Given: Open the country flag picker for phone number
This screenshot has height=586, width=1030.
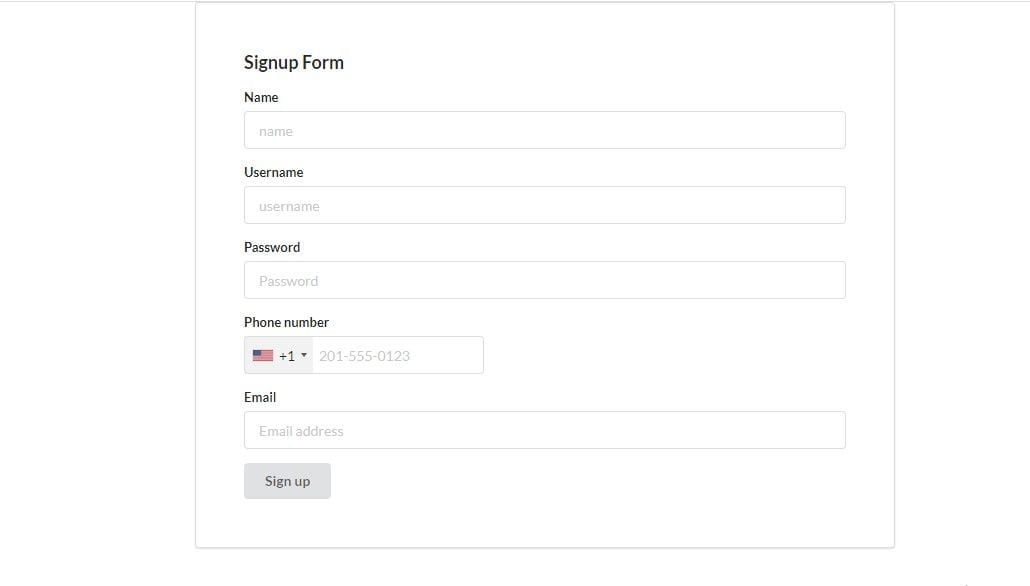Looking at the screenshot, I should click(x=278, y=354).
